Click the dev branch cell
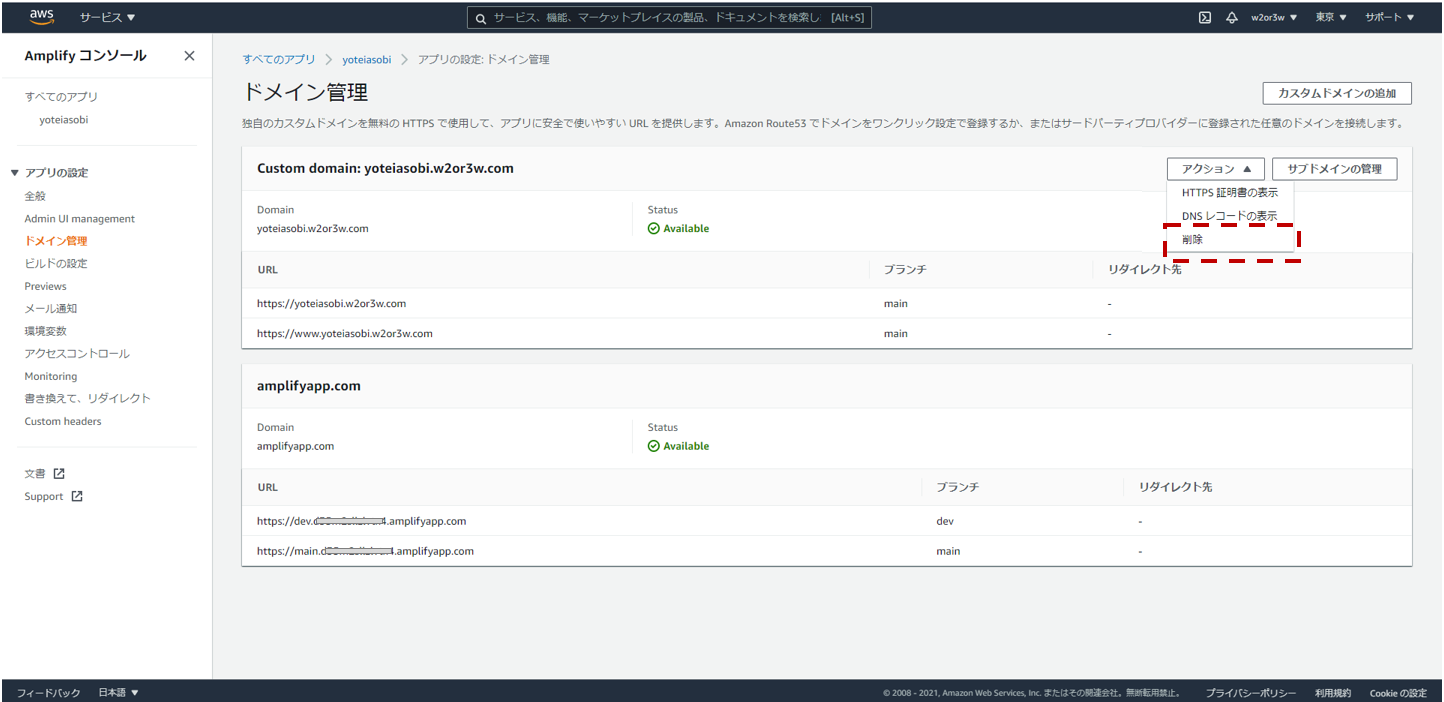The height and width of the screenshot is (702, 1444). tap(944, 521)
